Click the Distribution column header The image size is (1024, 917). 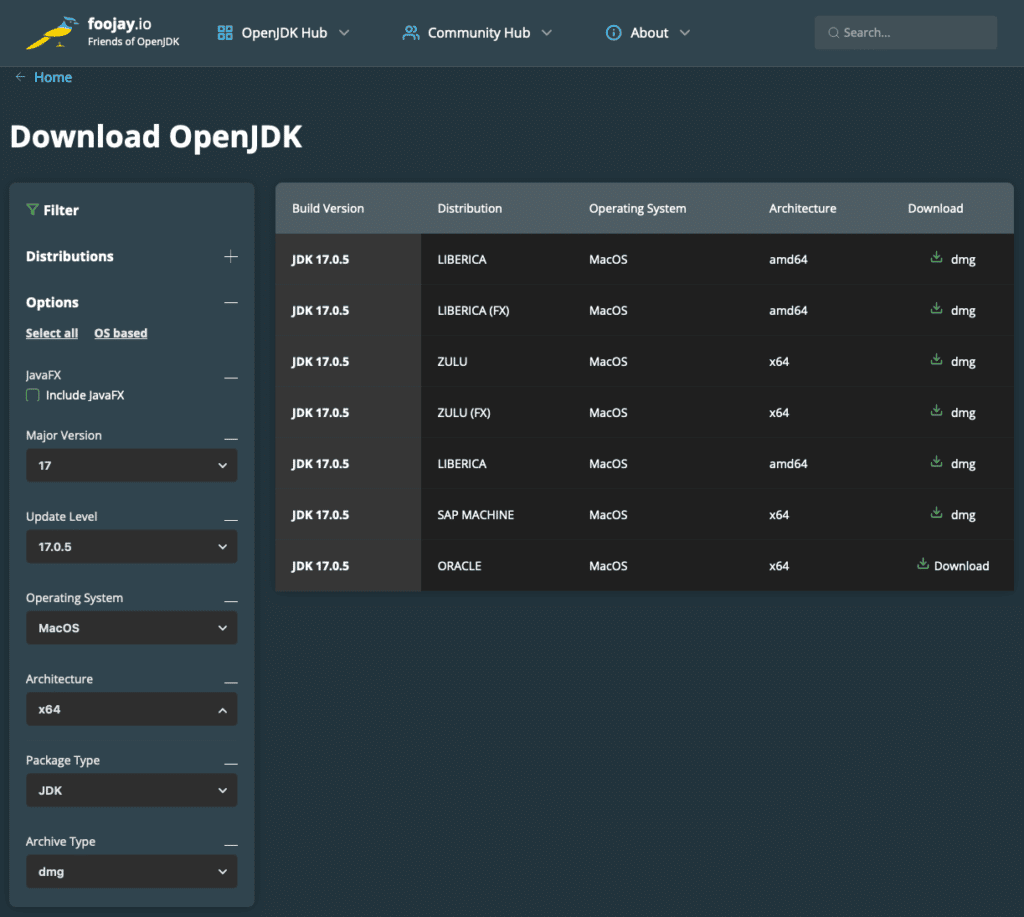pyautogui.click(x=470, y=208)
